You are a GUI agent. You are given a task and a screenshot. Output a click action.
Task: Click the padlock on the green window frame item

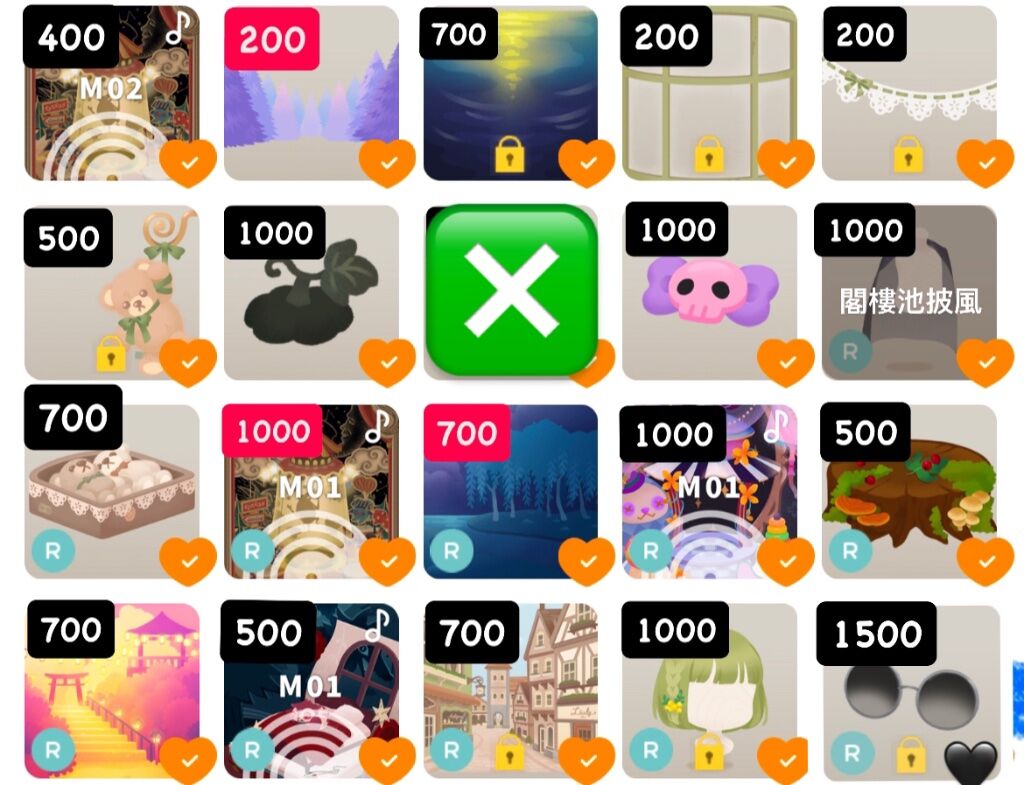[x=709, y=154]
